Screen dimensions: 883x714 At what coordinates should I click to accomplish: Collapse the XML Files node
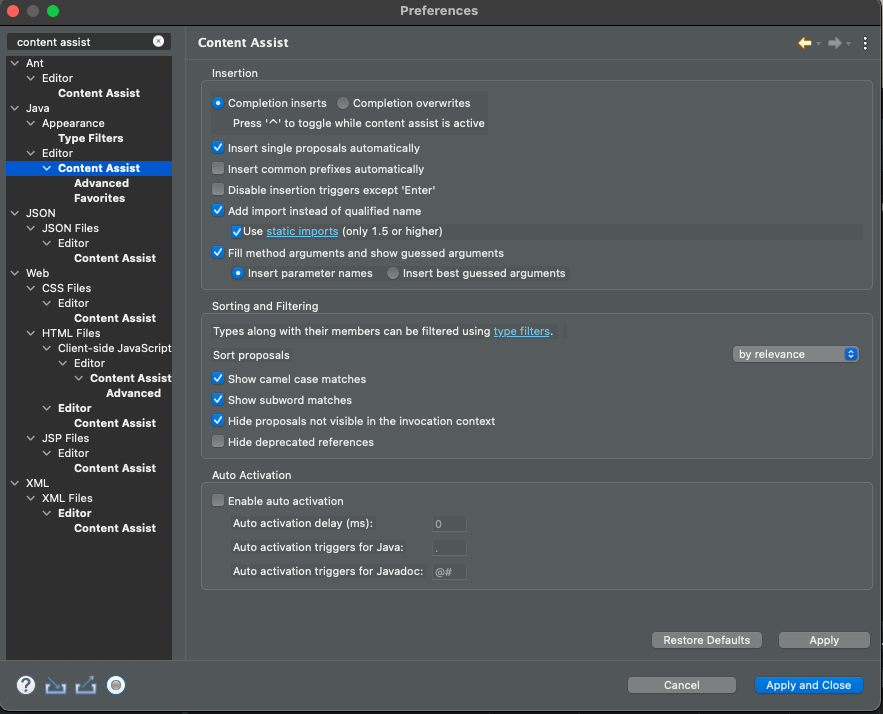coord(31,498)
